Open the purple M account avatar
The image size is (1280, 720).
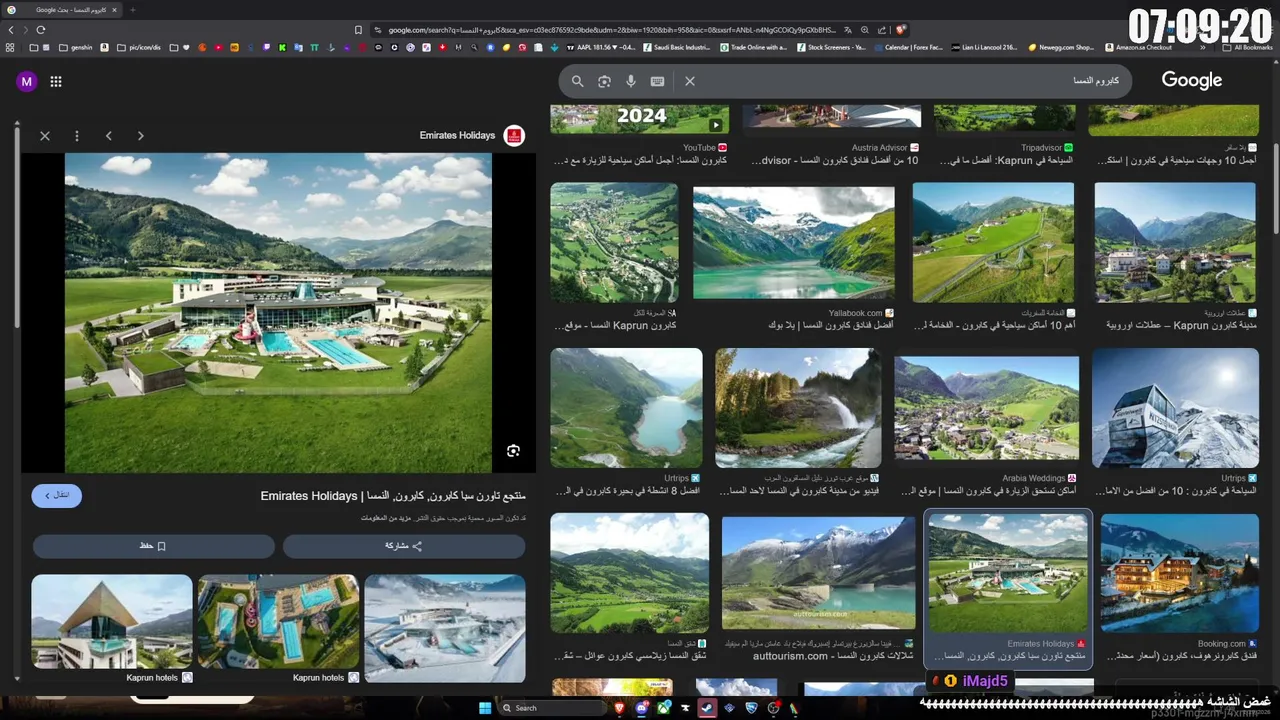(27, 82)
